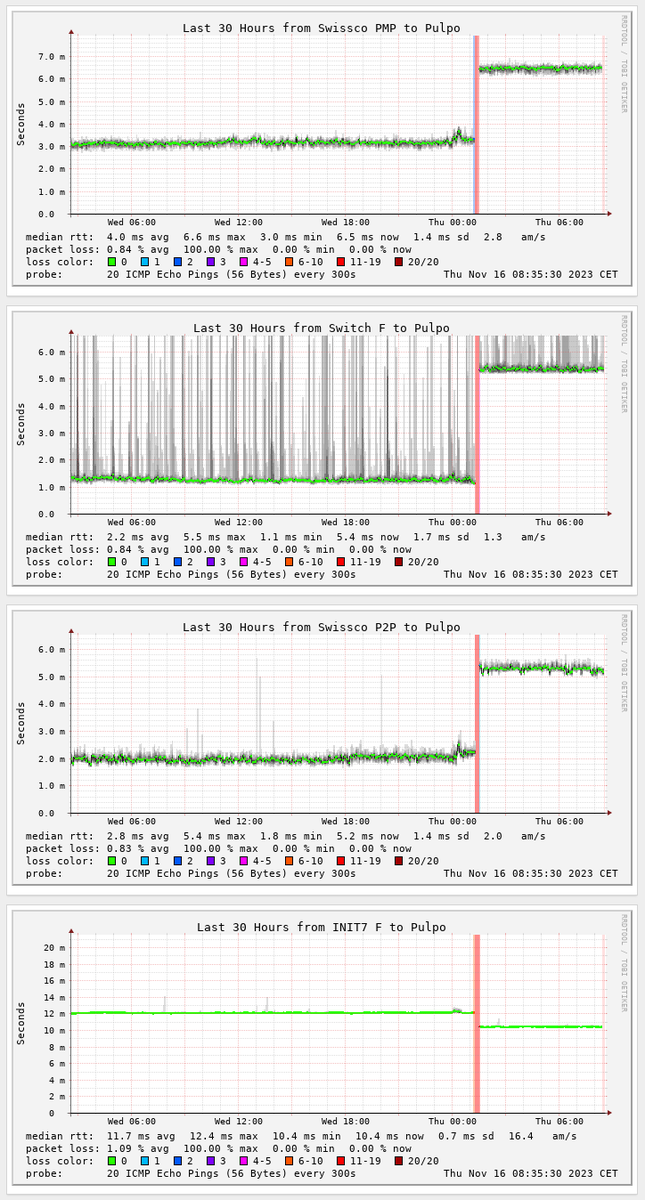645x1200 pixels.
Task: Click magenta 4-5 loss swatch in Switch F legend
Action: (x=244, y=562)
